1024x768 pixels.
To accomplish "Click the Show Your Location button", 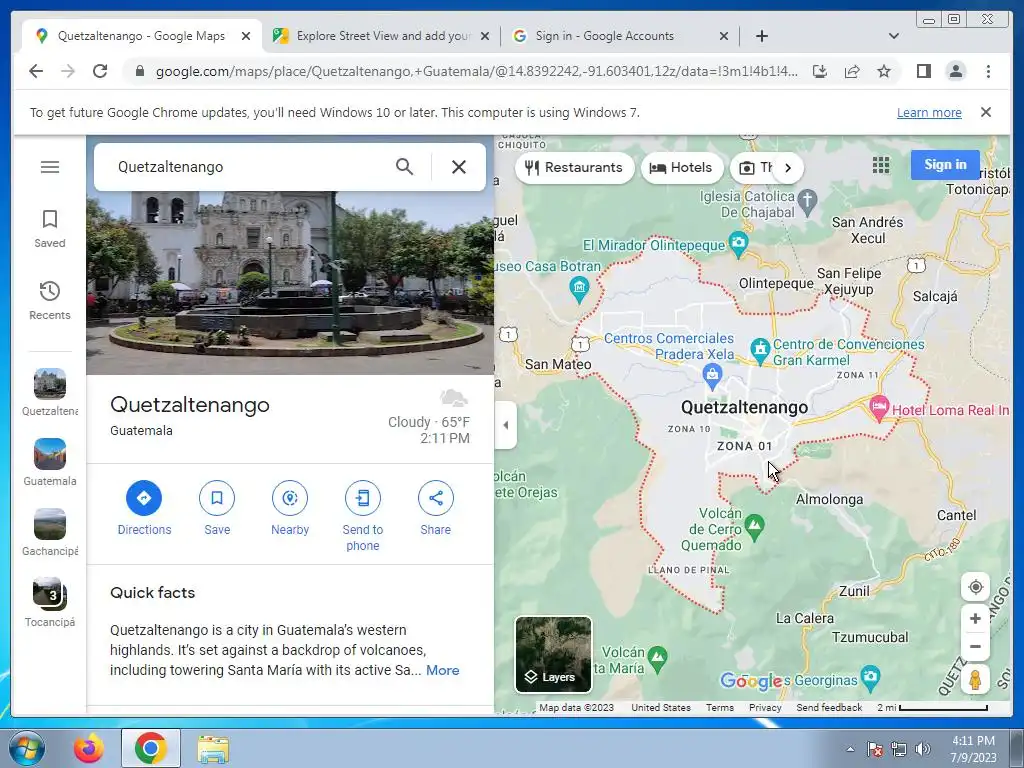I will [975, 587].
